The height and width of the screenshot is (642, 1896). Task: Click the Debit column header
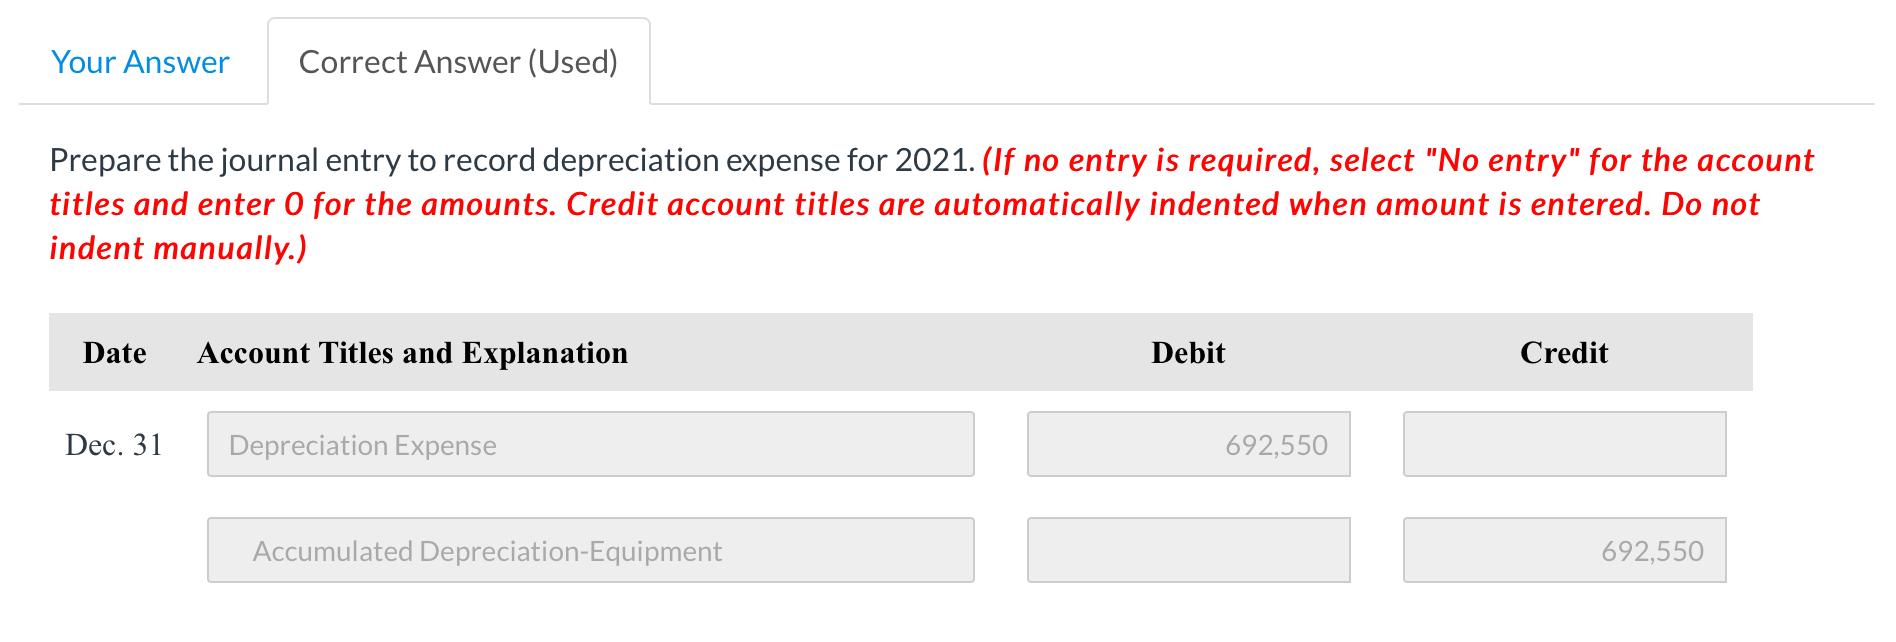tap(1186, 352)
